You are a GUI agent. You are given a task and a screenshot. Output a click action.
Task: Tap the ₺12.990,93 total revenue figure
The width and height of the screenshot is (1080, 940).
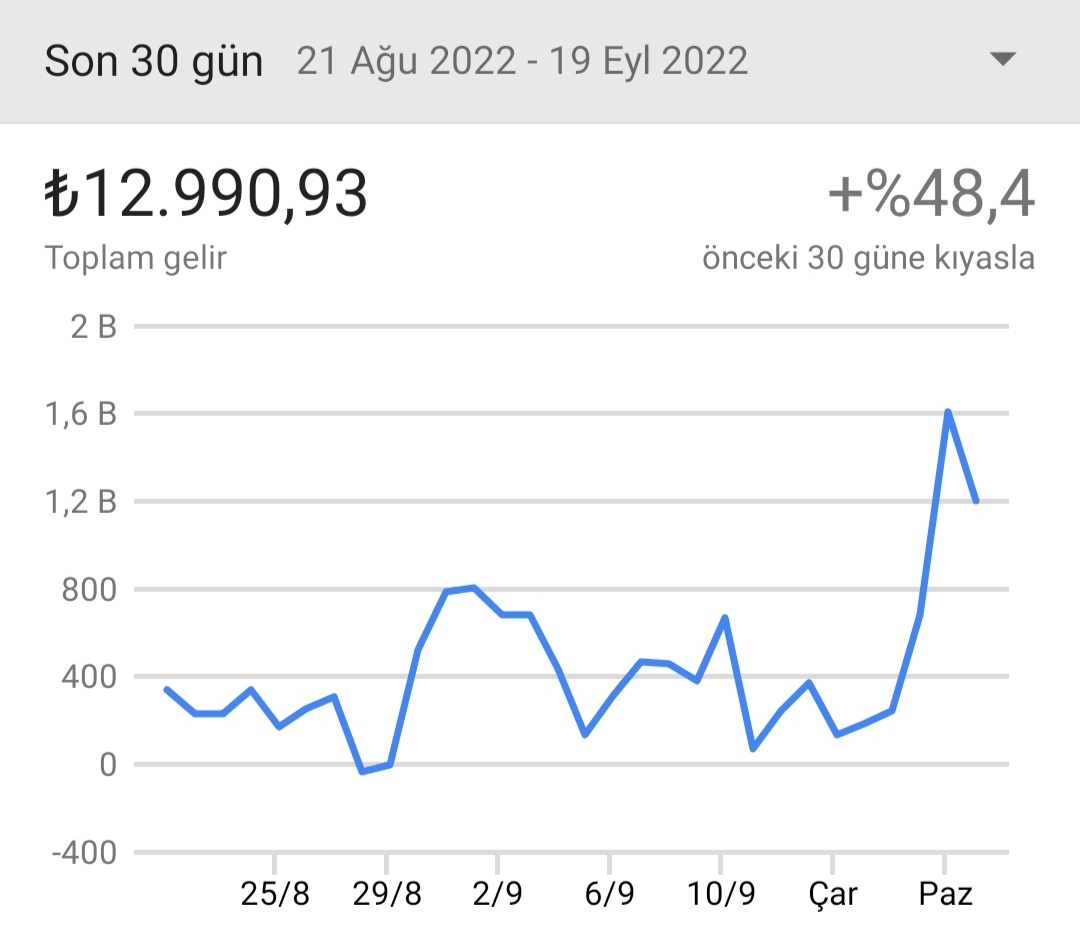(206, 194)
